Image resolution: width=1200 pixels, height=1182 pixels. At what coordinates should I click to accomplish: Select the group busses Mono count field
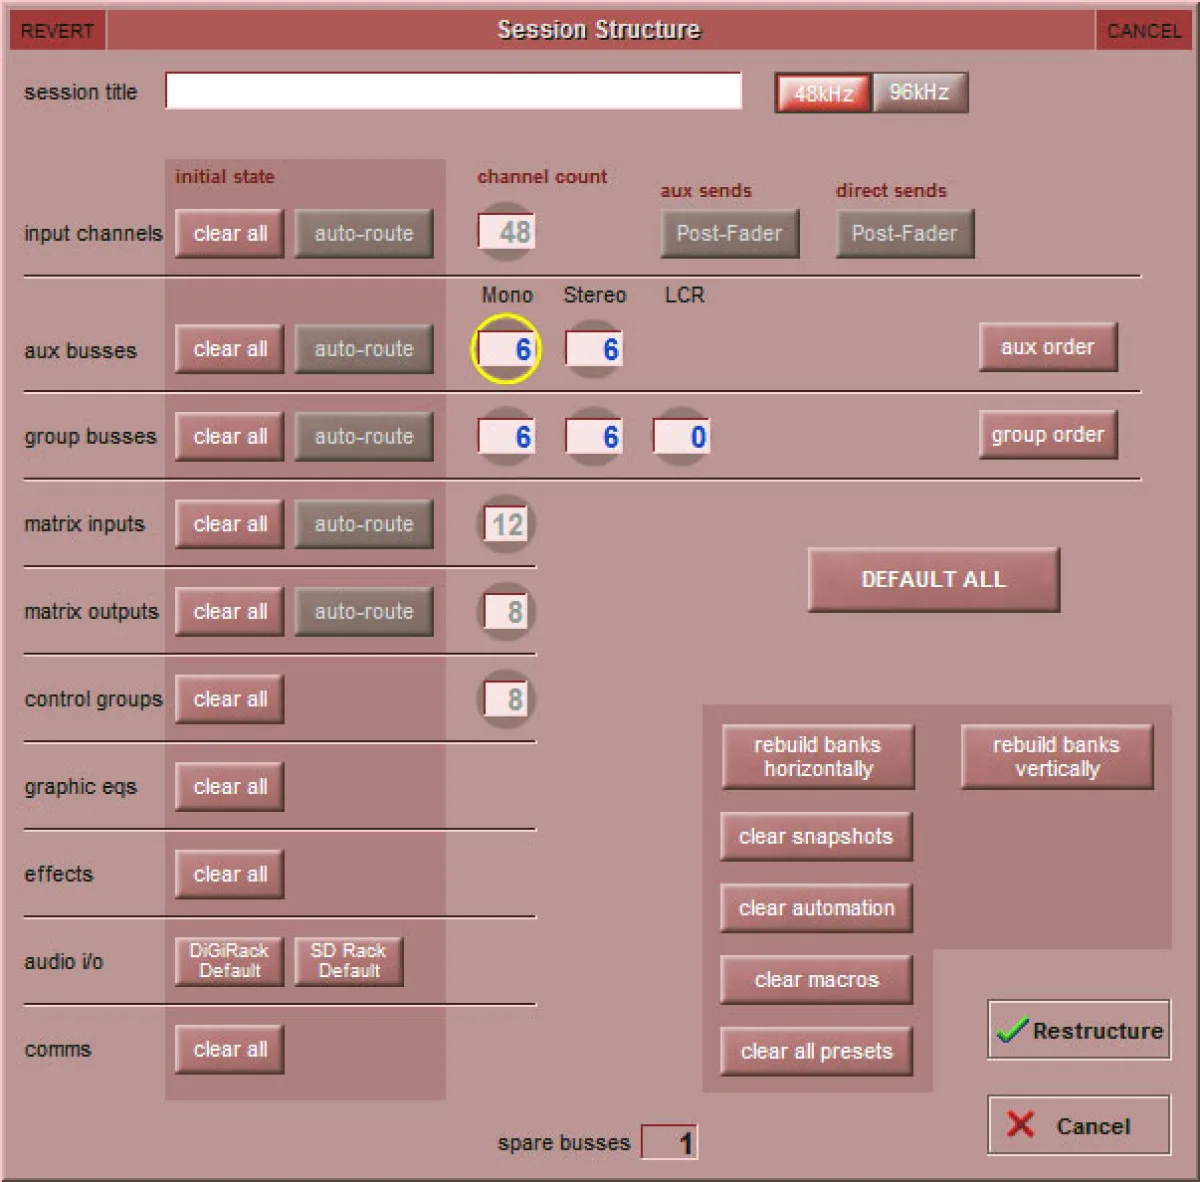(x=507, y=436)
